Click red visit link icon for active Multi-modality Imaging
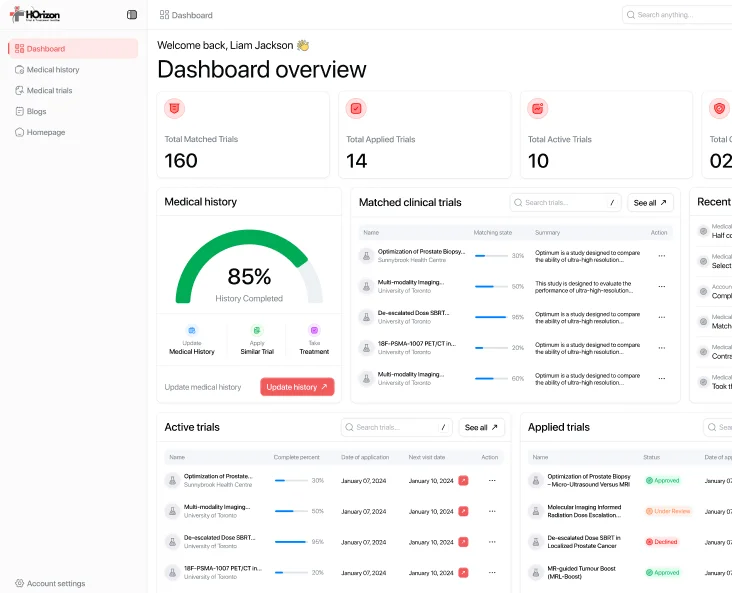 point(463,511)
